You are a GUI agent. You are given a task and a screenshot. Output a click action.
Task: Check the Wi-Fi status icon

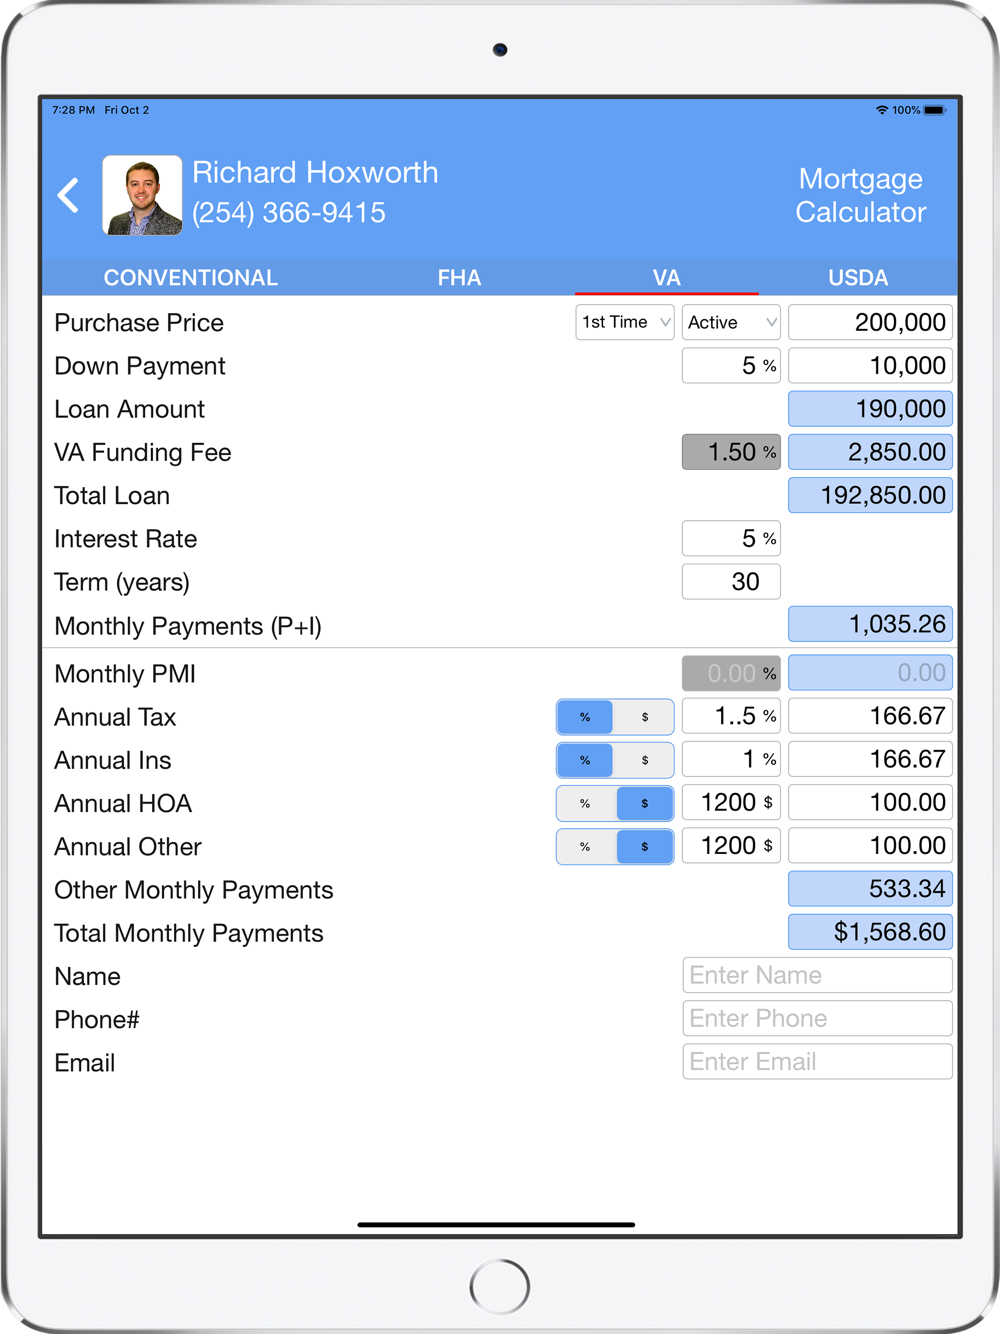[881, 110]
